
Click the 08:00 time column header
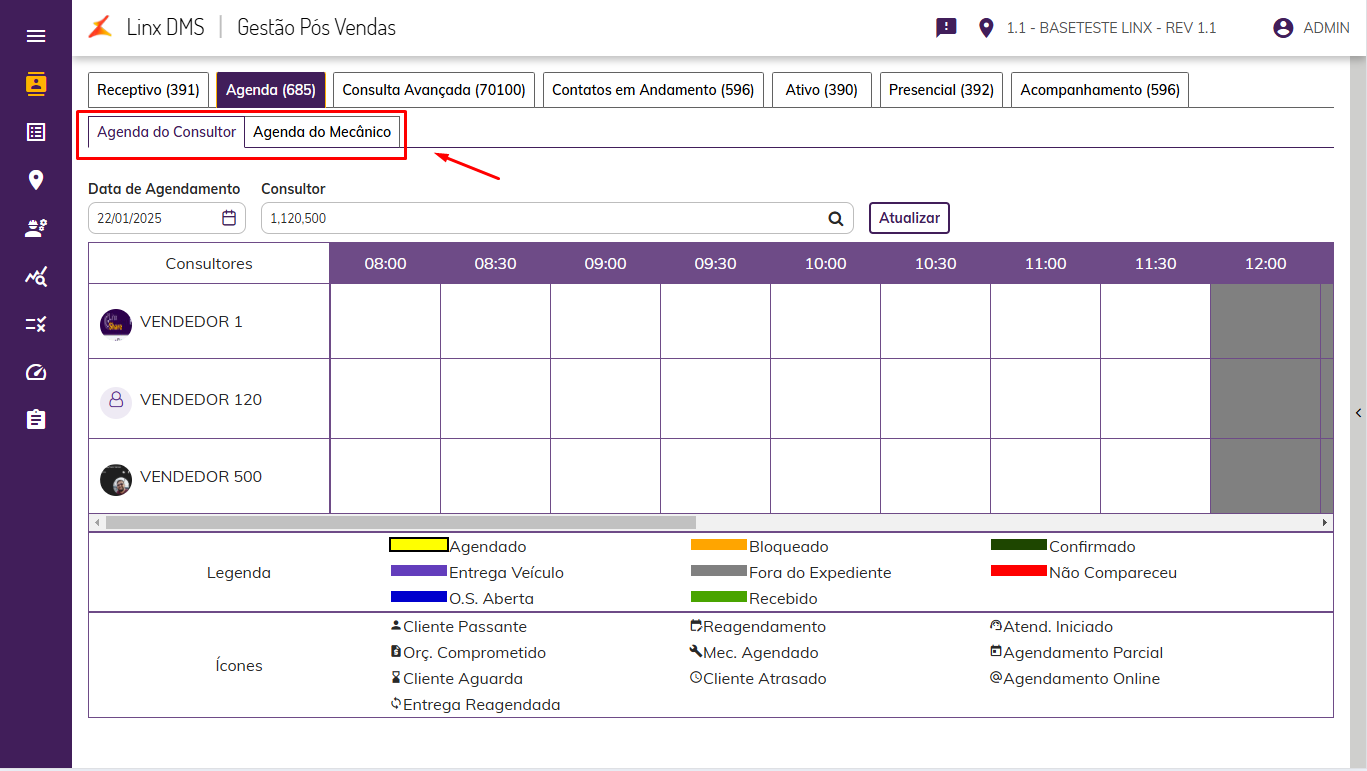385,263
